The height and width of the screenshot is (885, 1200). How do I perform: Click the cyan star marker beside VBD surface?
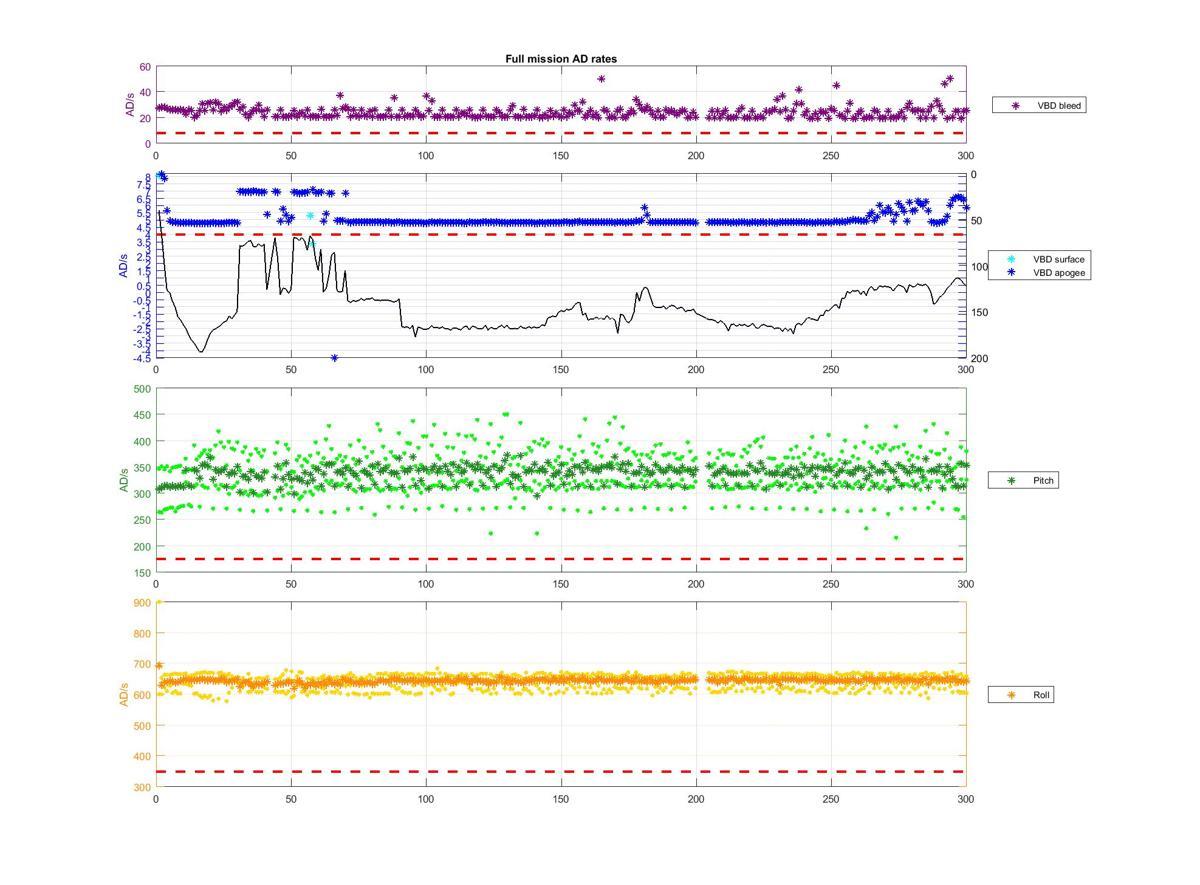(x=1011, y=259)
